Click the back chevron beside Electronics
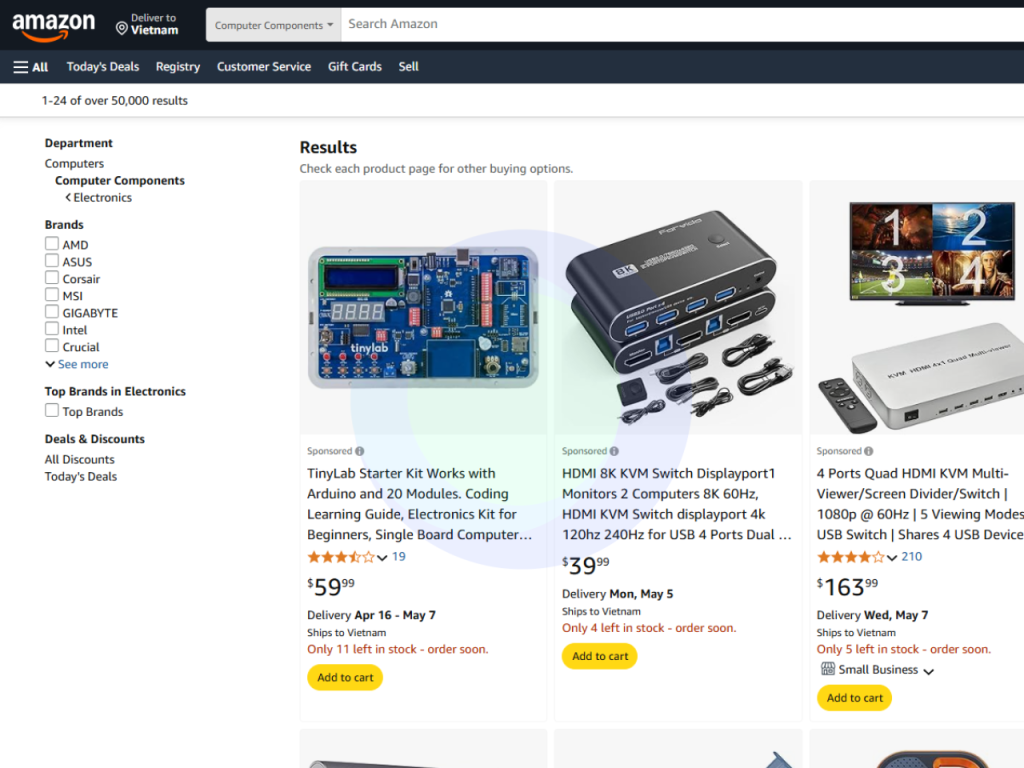 68,197
